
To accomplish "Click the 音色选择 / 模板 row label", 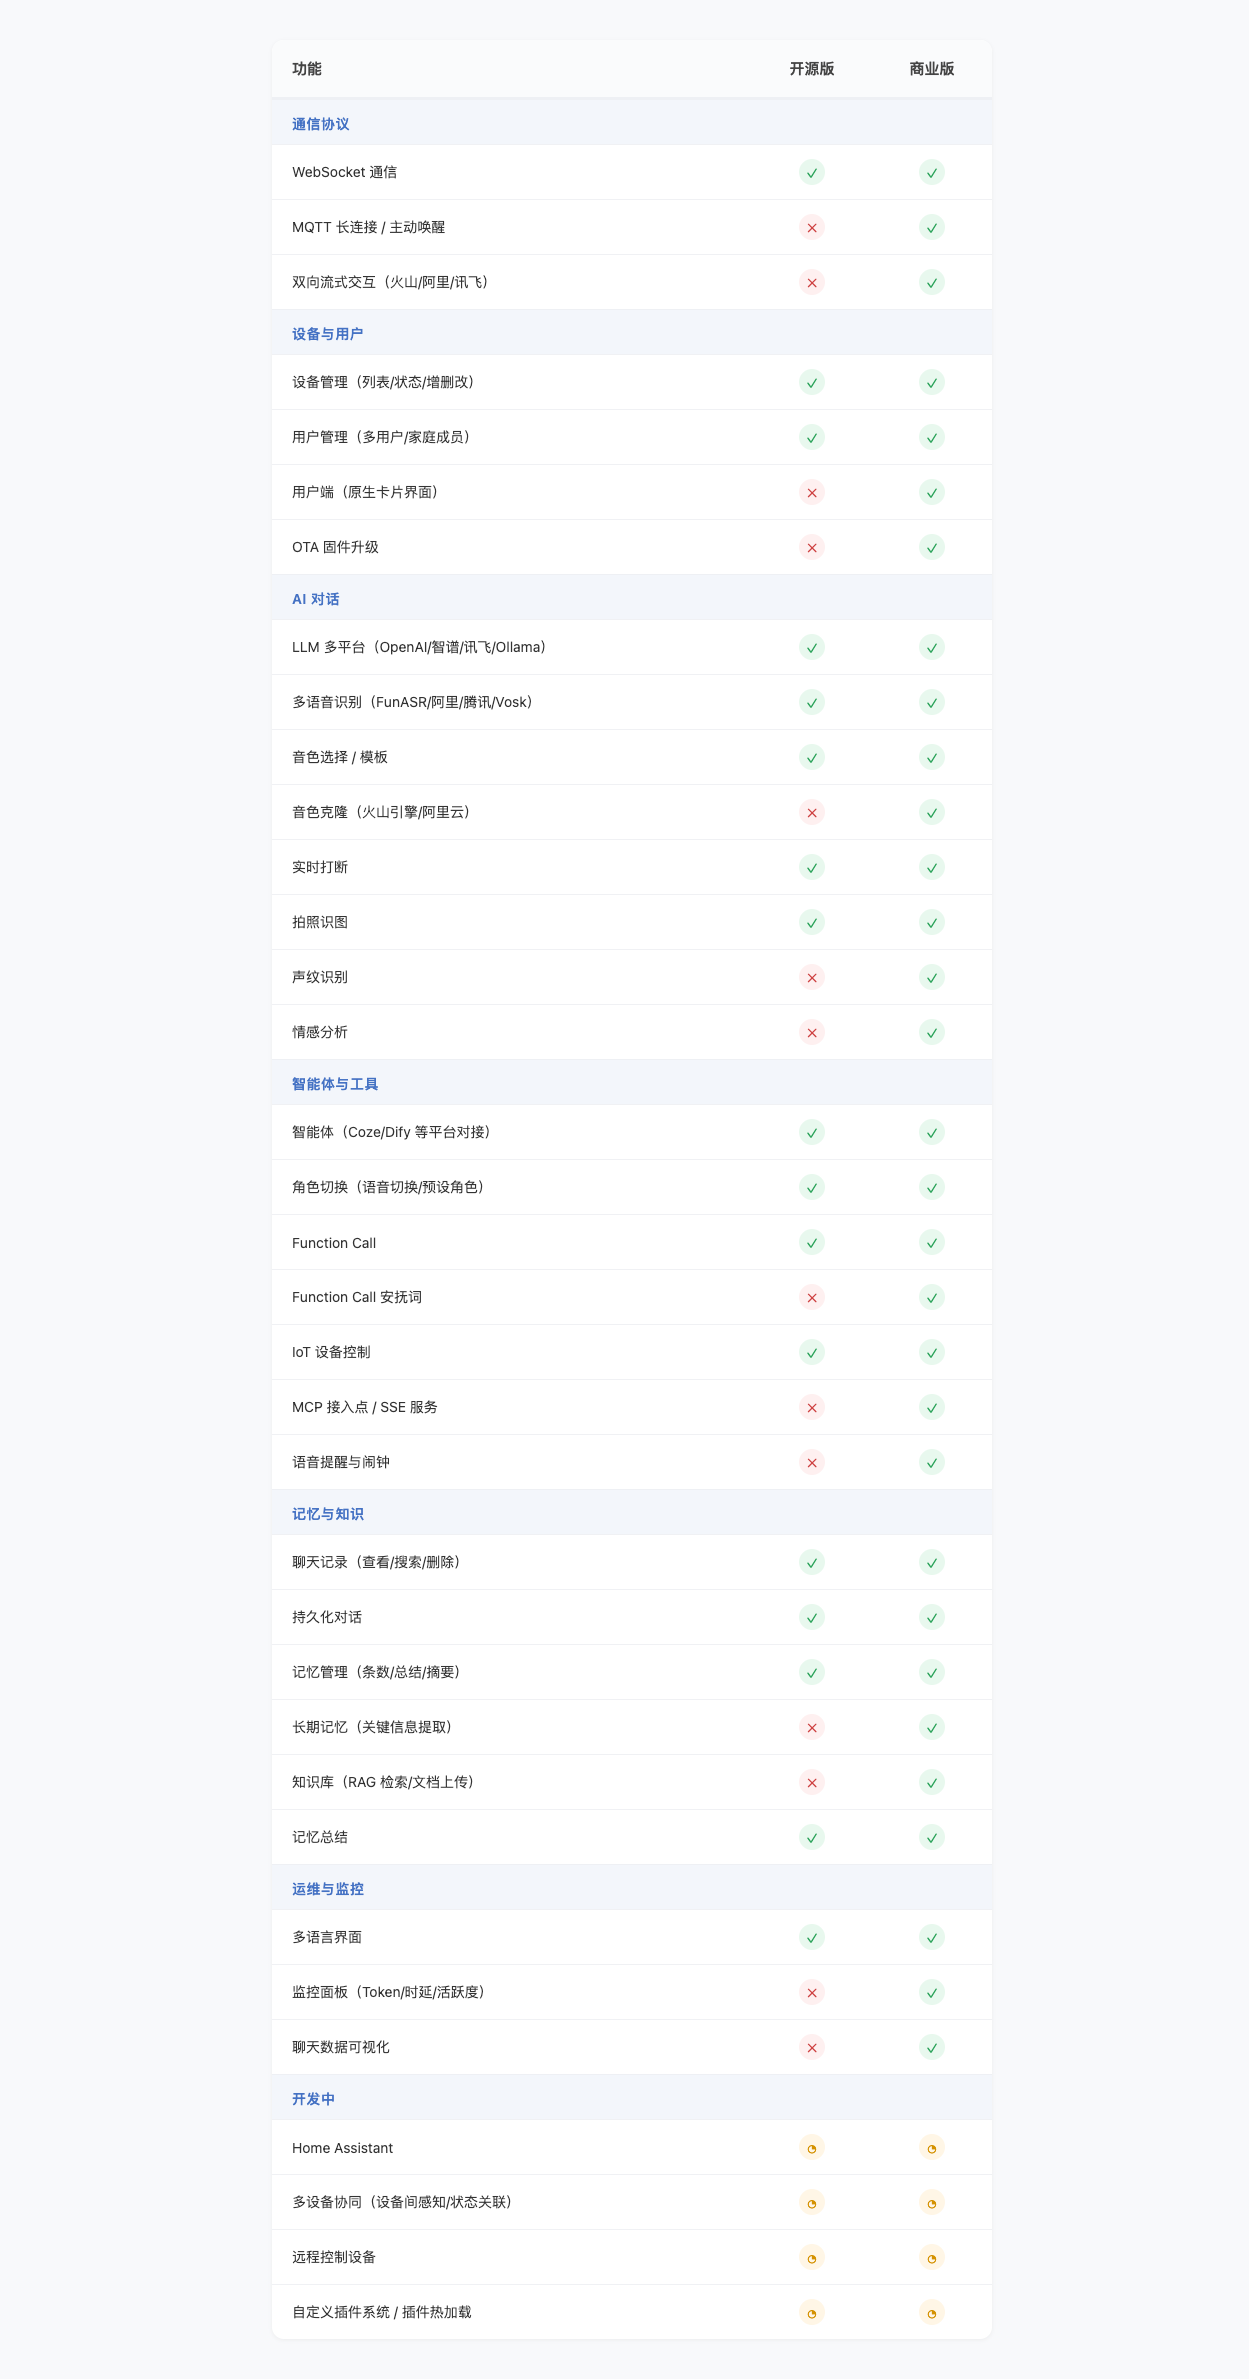I will click(x=340, y=757).
